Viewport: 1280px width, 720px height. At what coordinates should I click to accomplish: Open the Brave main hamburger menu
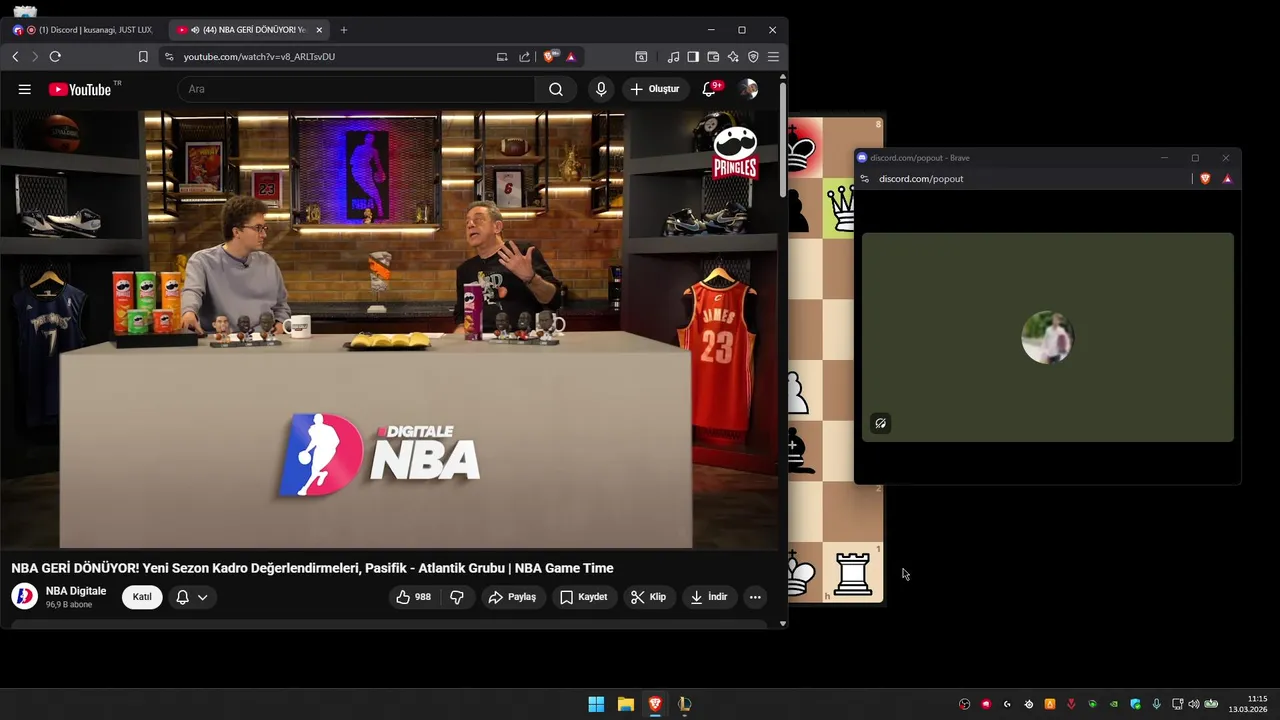pyautogui.click(x=773, y=57)
